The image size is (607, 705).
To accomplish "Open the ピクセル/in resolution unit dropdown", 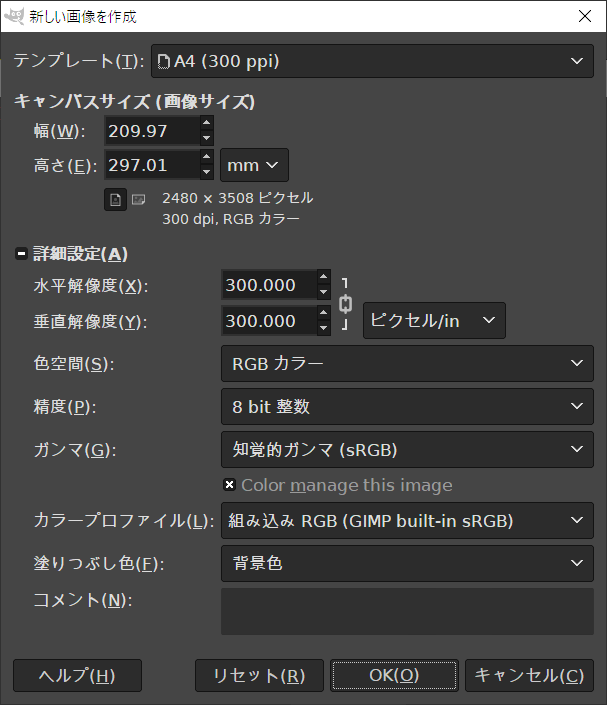I will pyautogui.click(x=434, y=321).
